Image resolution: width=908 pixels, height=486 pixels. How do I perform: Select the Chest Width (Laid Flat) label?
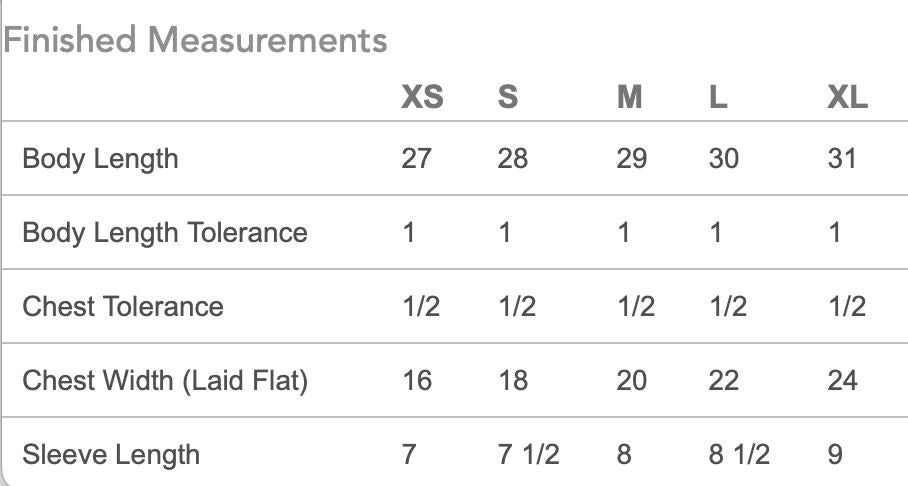click(165, 381)
